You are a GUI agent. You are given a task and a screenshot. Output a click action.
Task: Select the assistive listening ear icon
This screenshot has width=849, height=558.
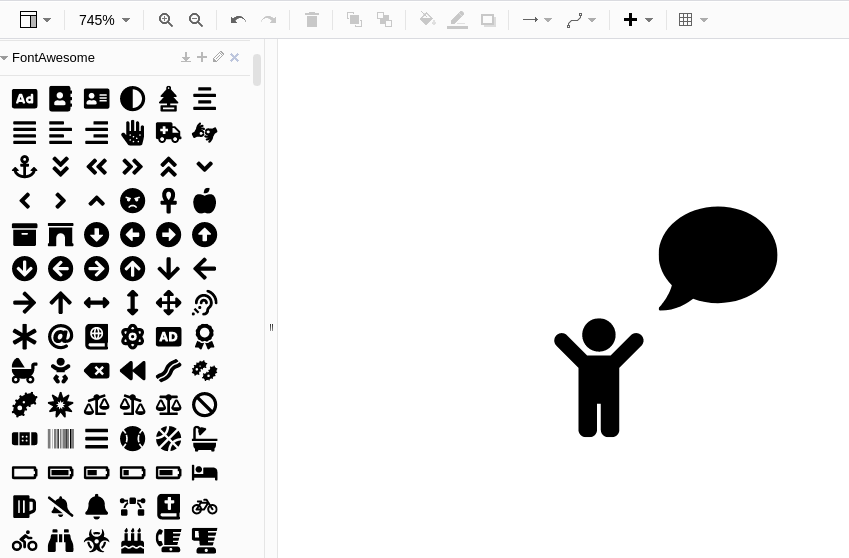pyautogui.click(x=205, y=303)
